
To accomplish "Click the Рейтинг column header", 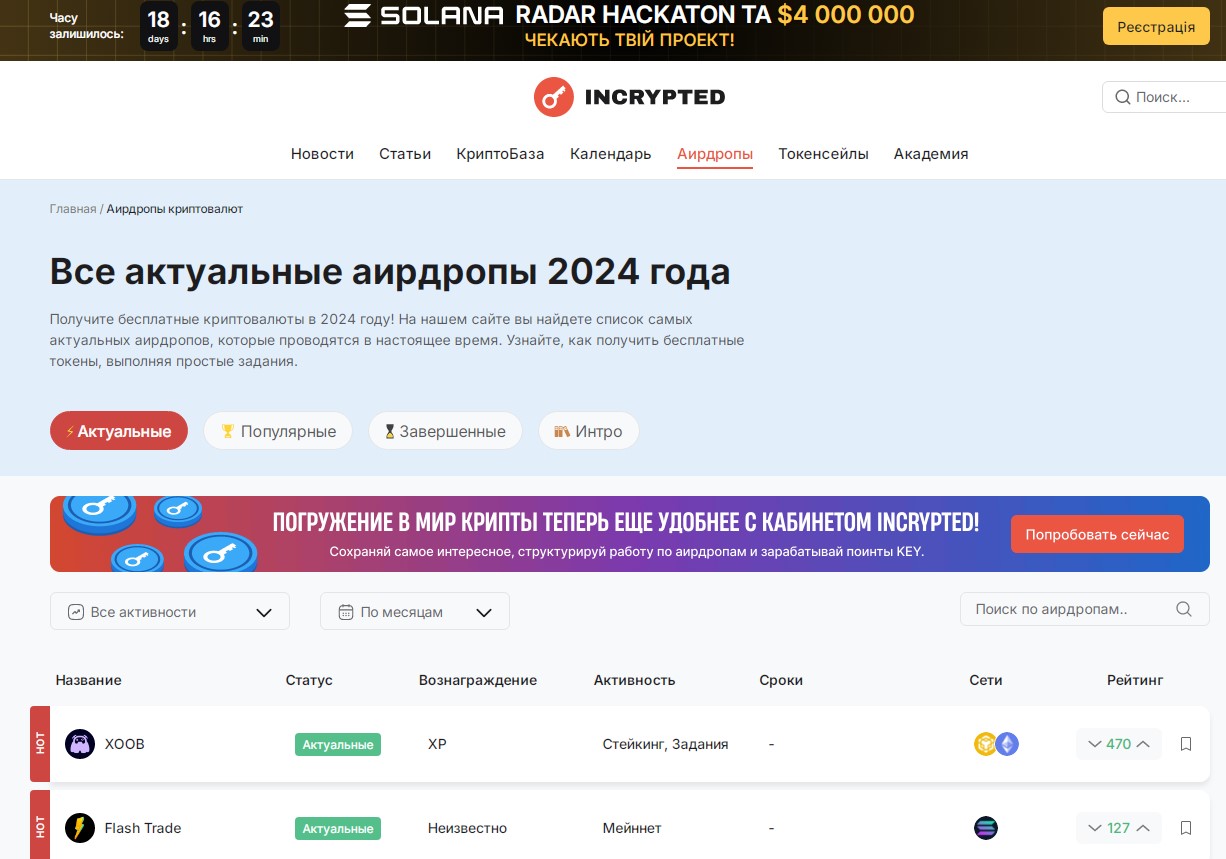I will pos(1135,680).
